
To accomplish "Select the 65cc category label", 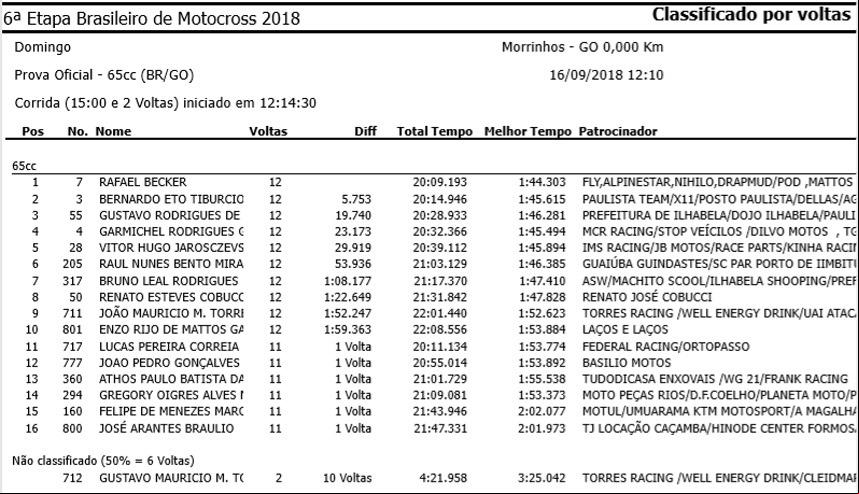I will 24,166.
